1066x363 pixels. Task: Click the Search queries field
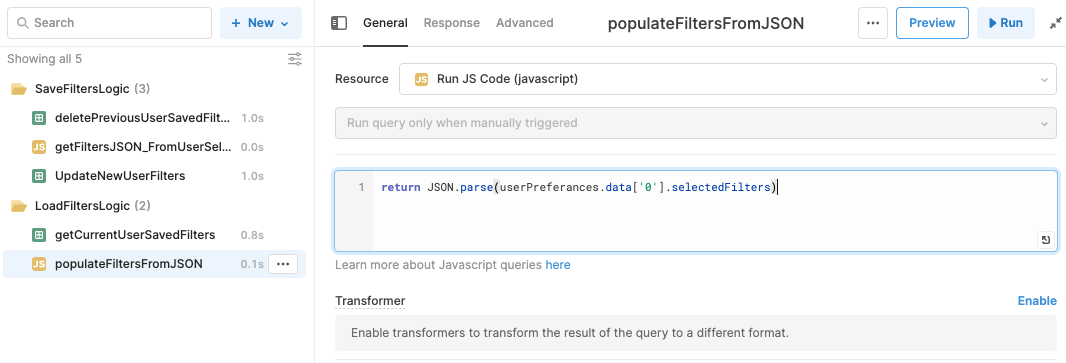pos(109,23)
